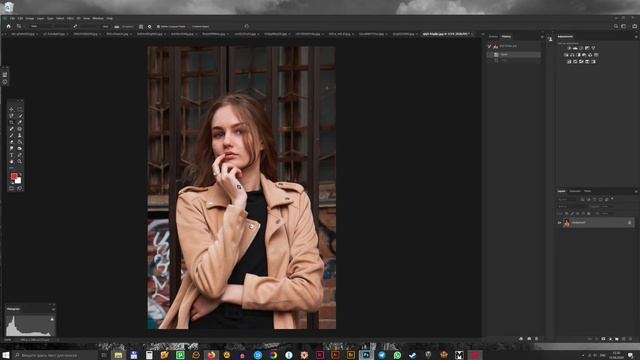The width and height of the screenshot is (640, 360).
Task: Switch to the Channels tab
Action: [x=575, y=191]
